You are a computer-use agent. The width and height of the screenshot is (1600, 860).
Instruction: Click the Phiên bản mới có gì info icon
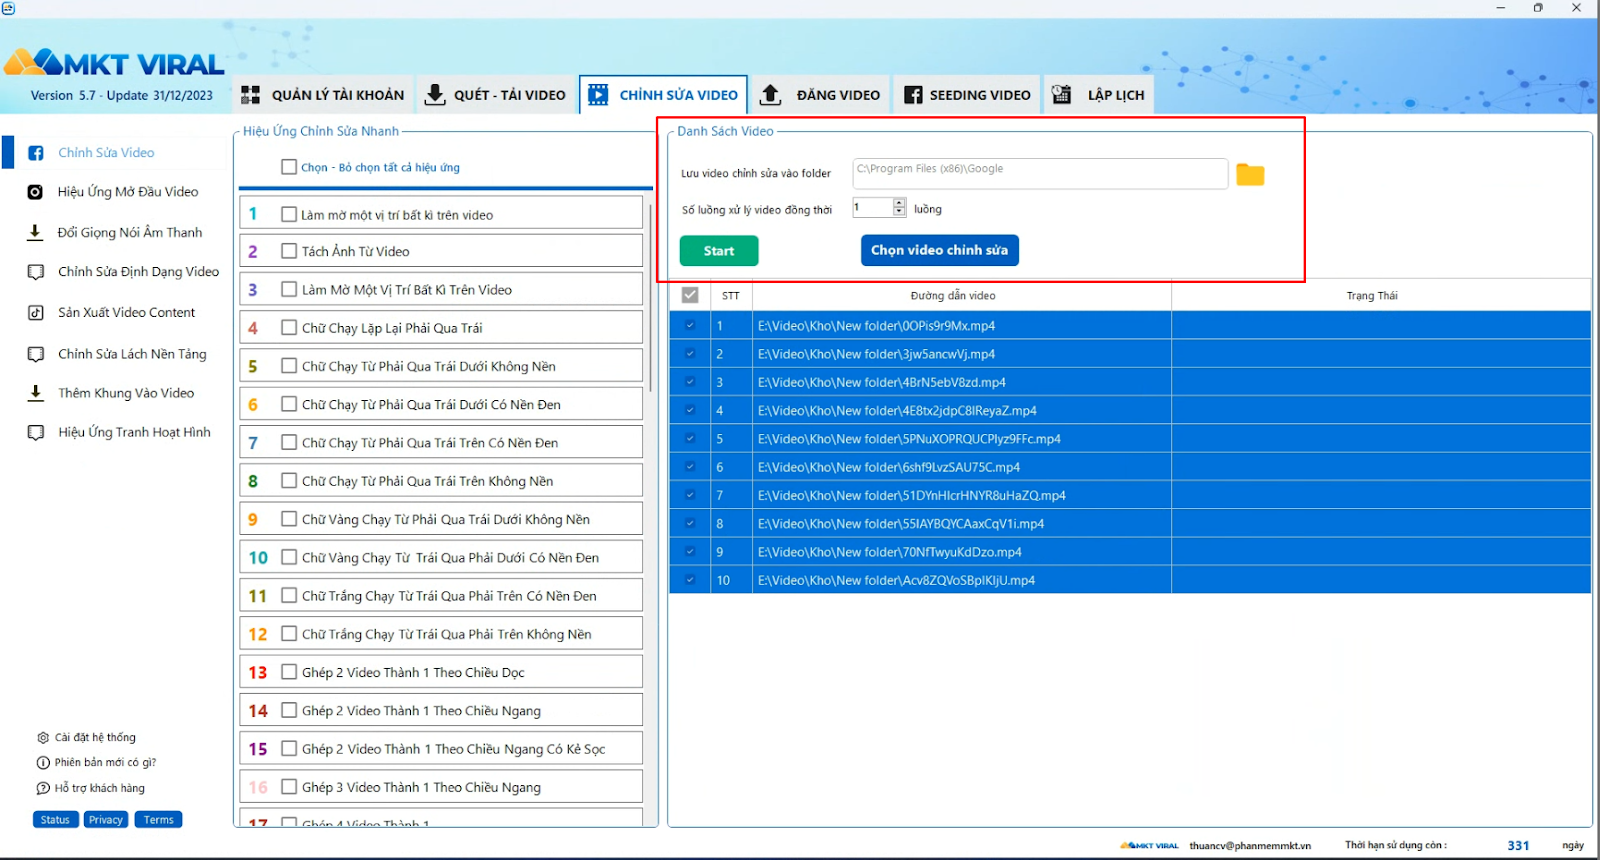[x=43, y=763]
